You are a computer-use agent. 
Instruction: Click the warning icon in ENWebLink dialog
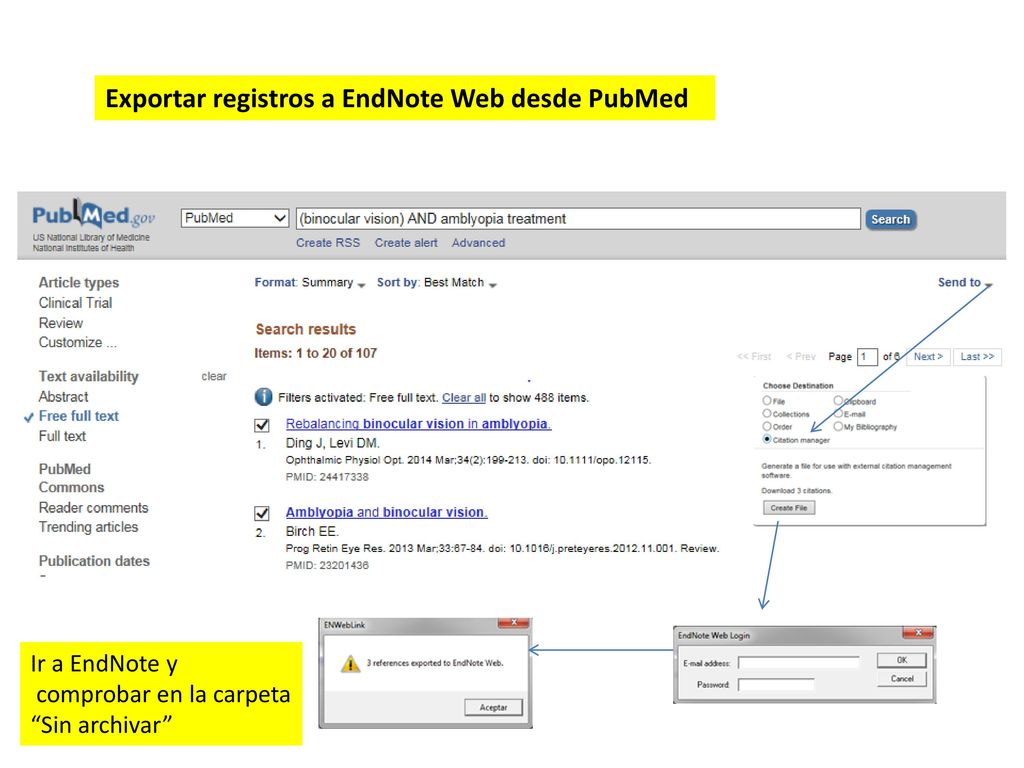(x=351, y=664)
